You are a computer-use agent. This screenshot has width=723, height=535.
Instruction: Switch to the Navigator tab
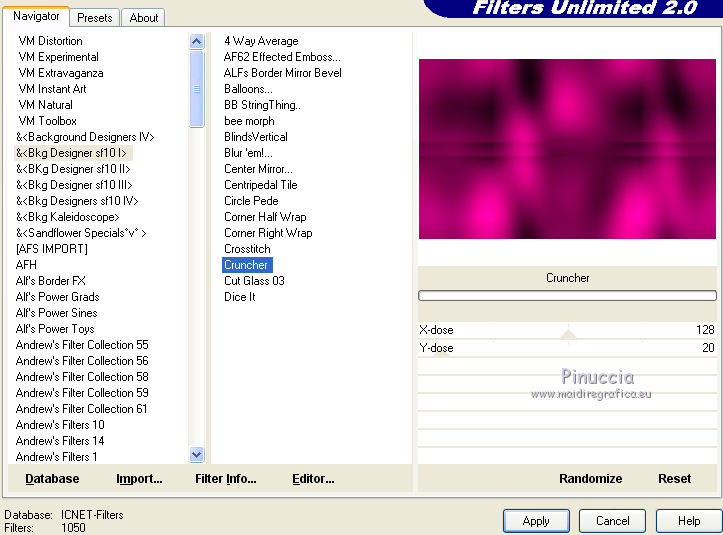pos(36,17)
